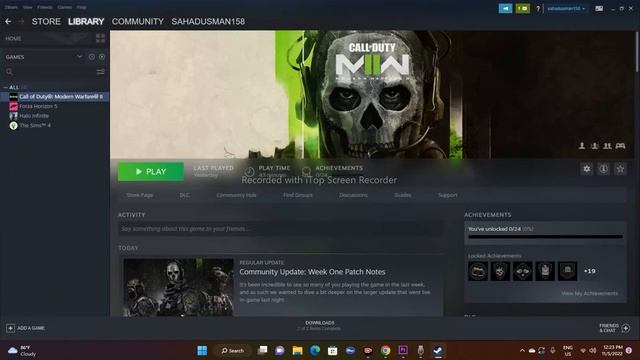Click single-player icon on banner
The width and height of the screenshot is (640, 360).
[582, 146]
